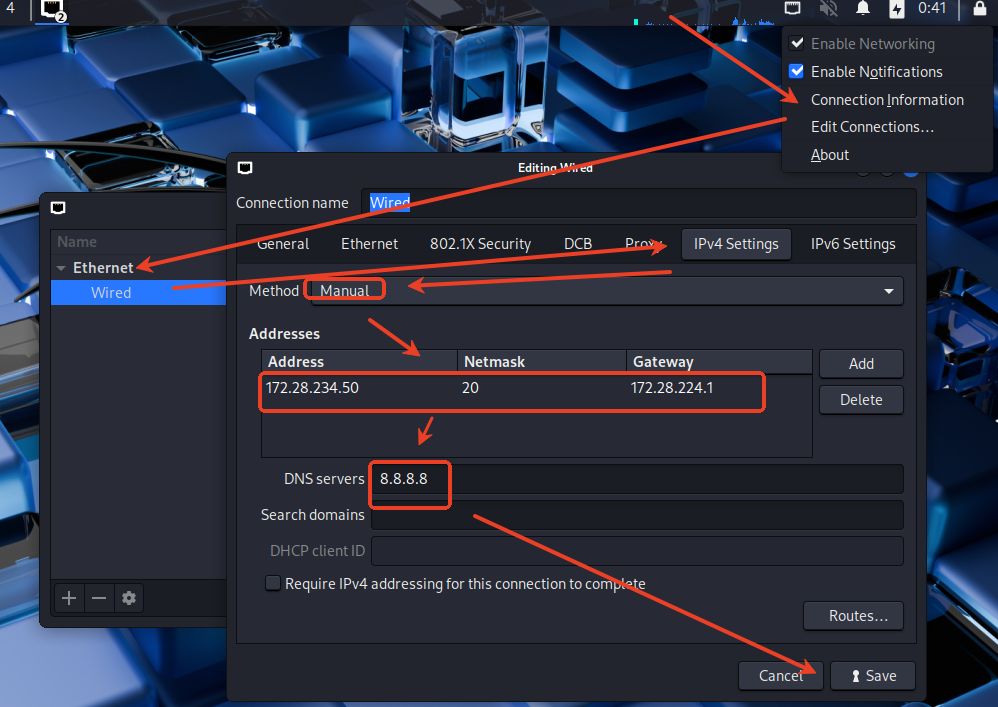Collapse the Ethernet tree group
This screenshot has height=707, width=998.
coord(62,268)
